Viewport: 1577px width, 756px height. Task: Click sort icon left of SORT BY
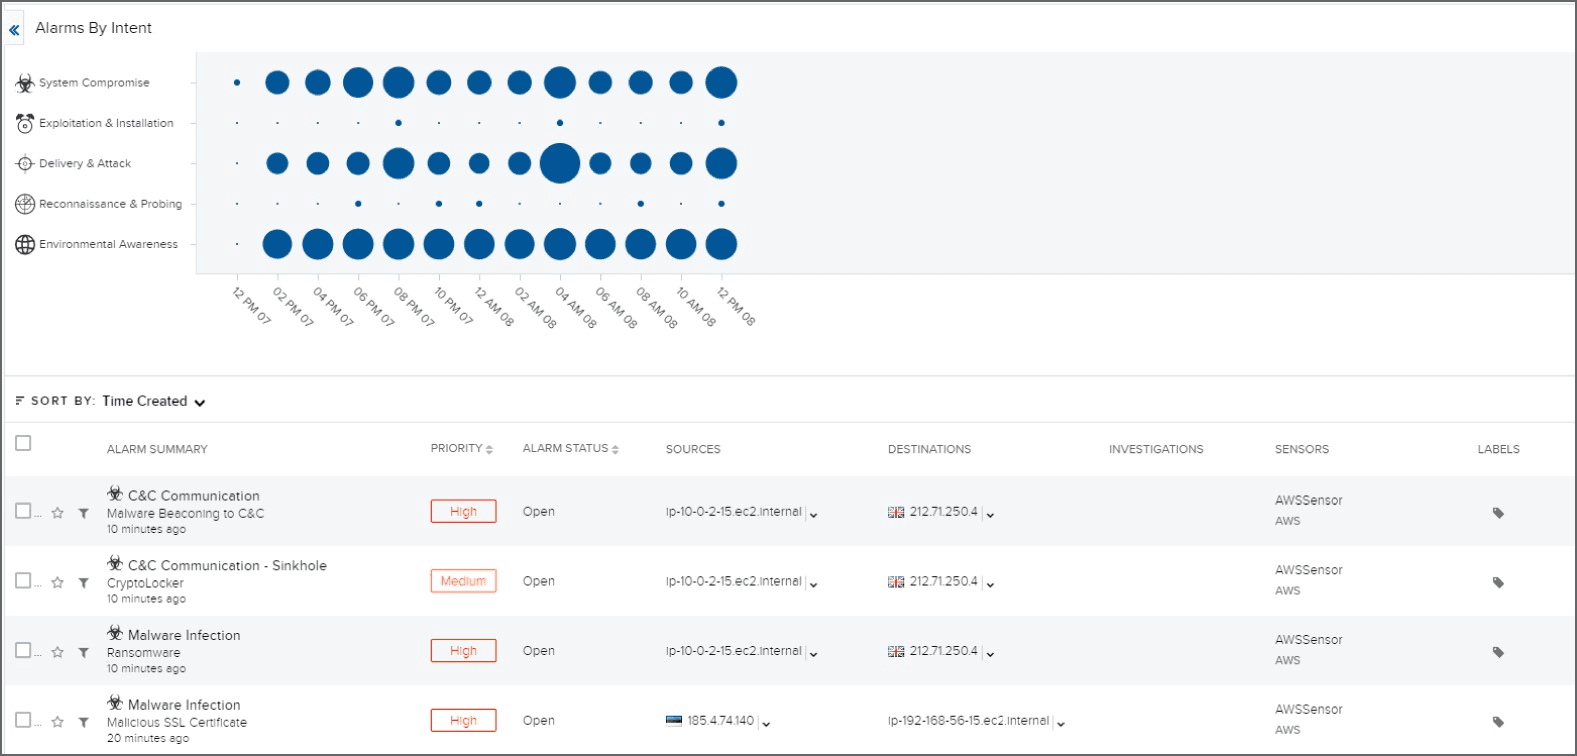click(x=20, y=401)
